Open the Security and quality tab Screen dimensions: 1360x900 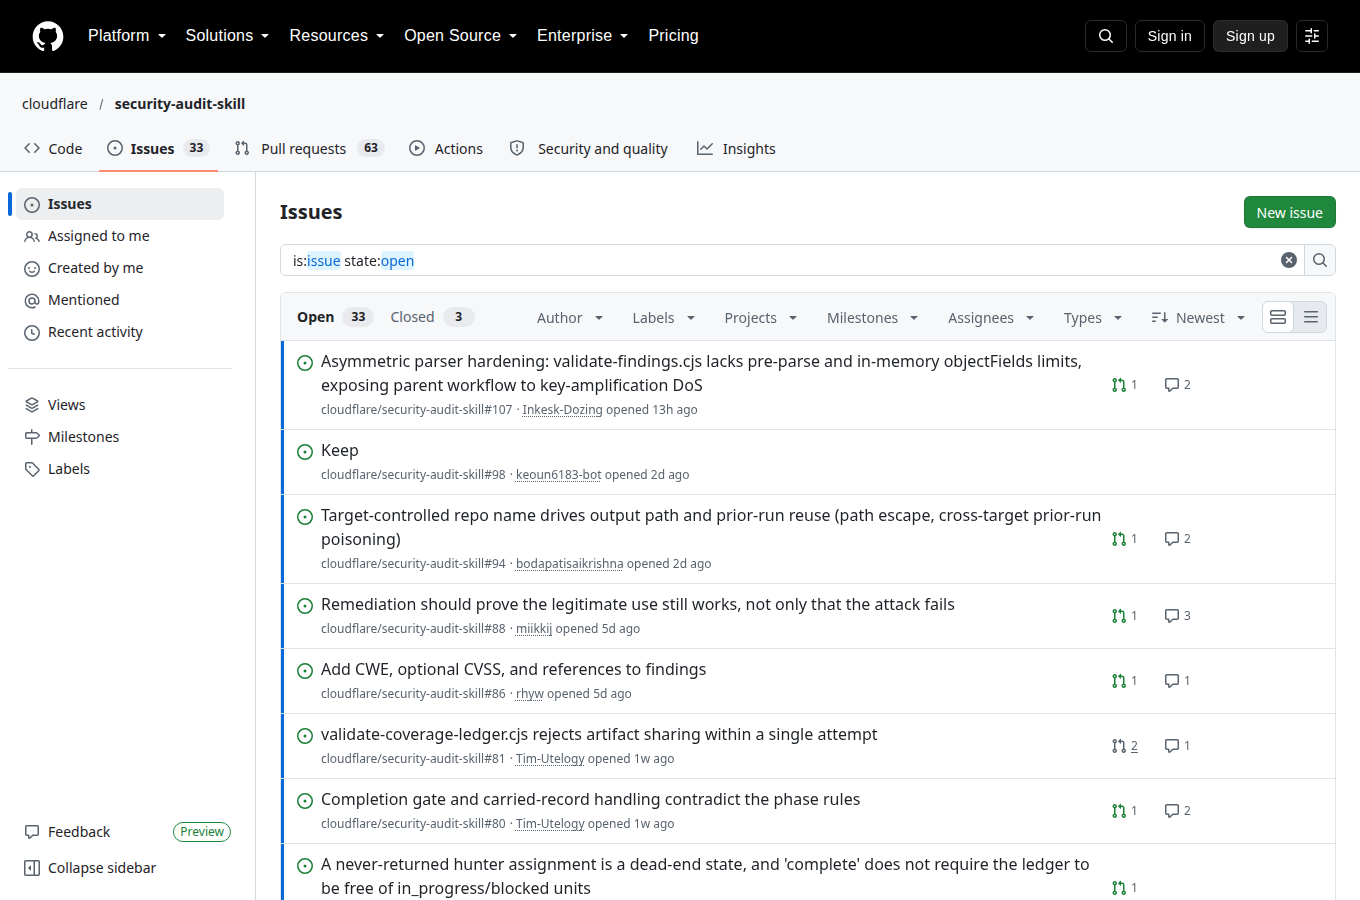click(588, 149)
